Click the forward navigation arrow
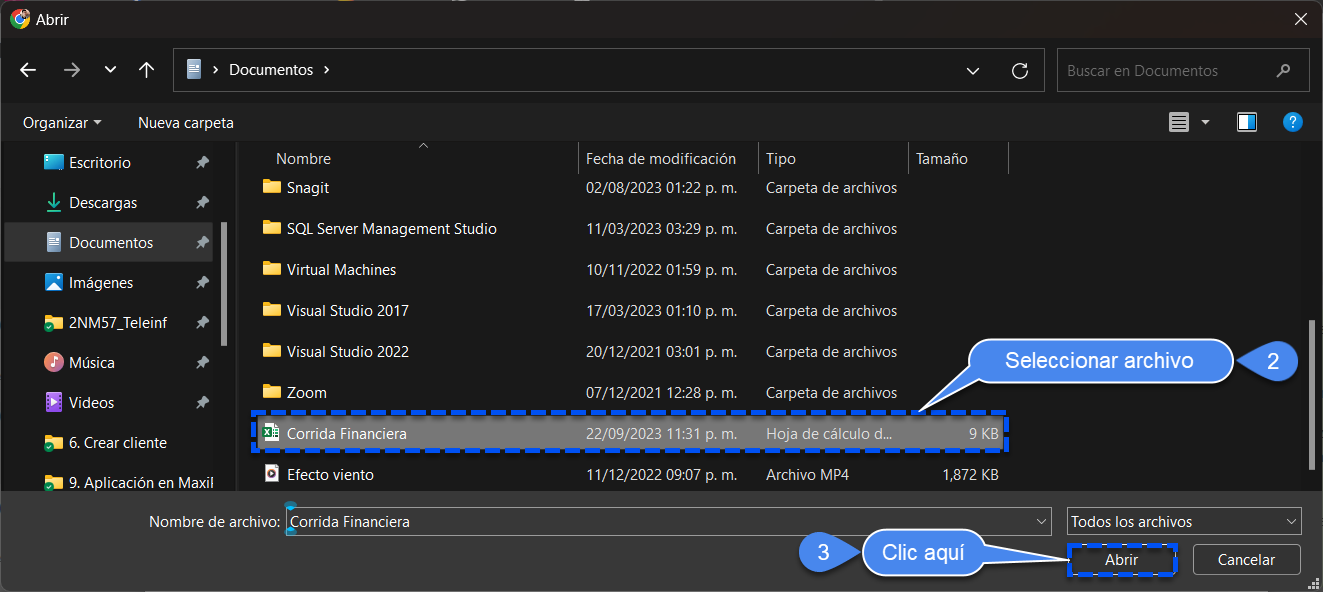1323x592 pixels. pos(71,70)
